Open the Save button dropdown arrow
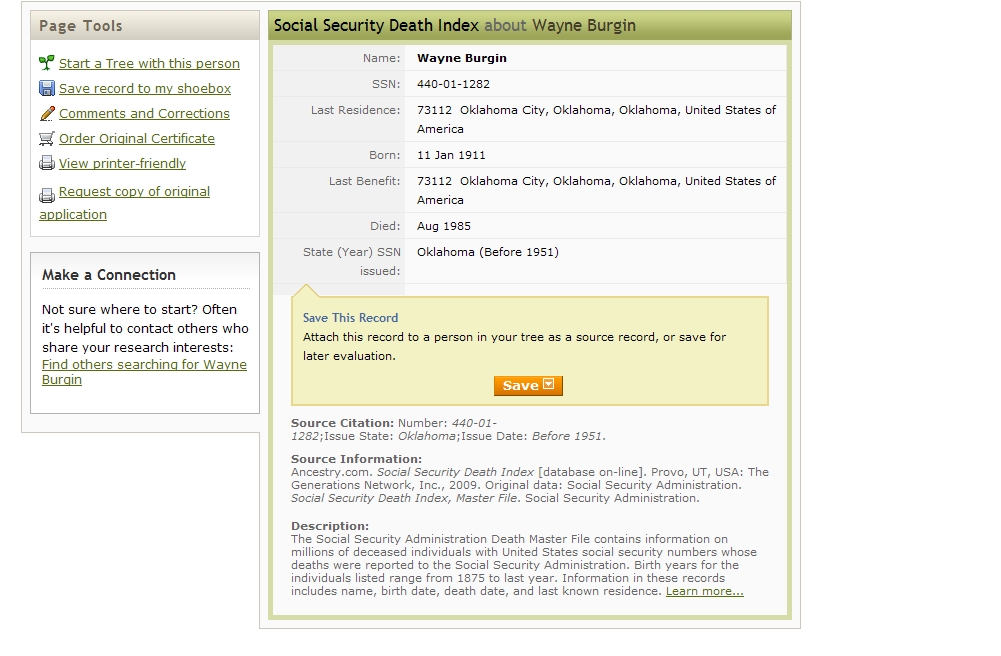Viewport: 1001px width, 656px height. click(548, 385)
